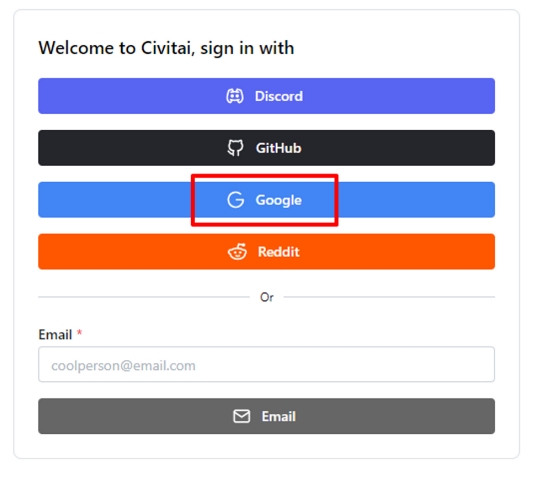Click the Welcome to Civitai heading
Screen dimensions: 548x491
click(166, 48)
